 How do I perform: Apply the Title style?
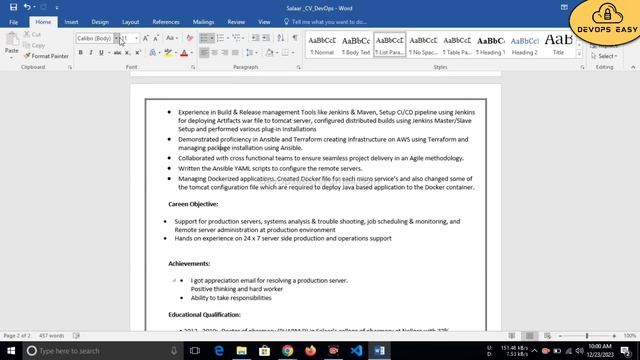pyautogui.click(x=558, y=45)
